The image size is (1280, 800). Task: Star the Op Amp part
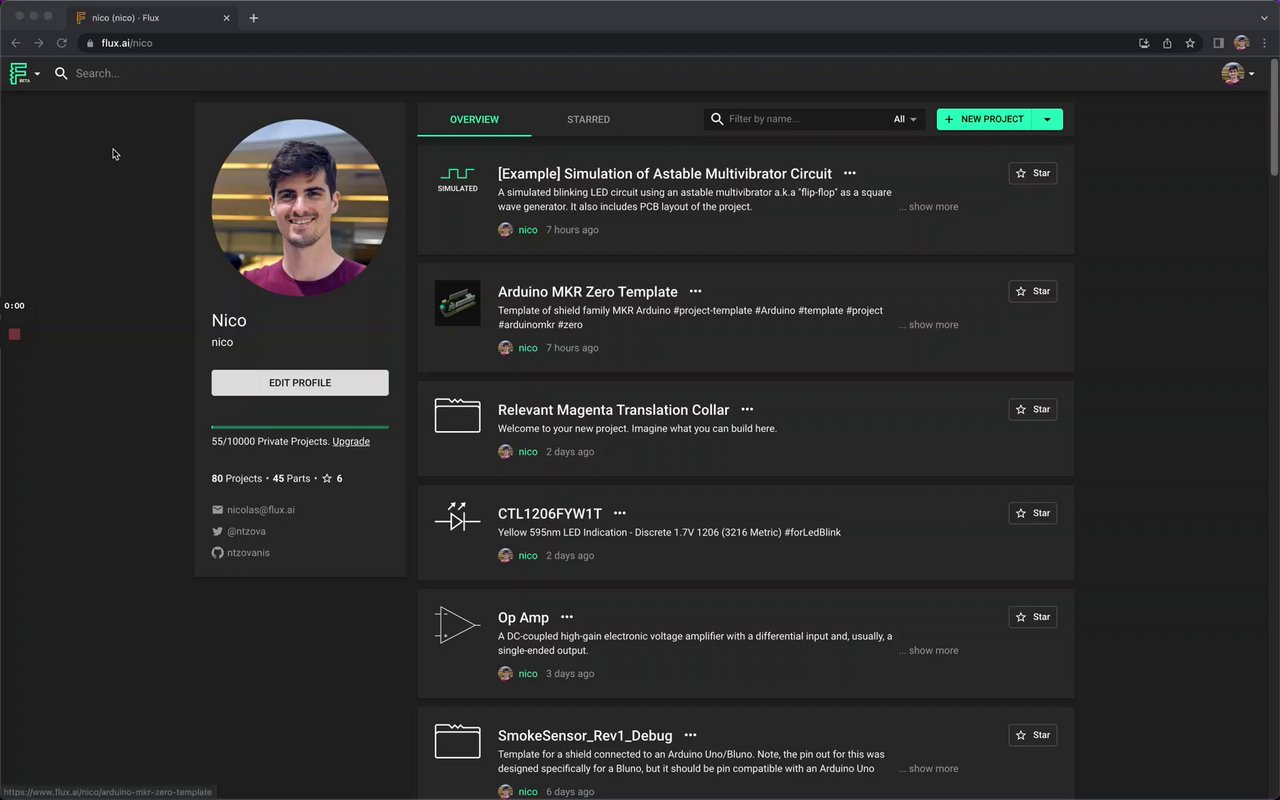[x=1033, y=617]
